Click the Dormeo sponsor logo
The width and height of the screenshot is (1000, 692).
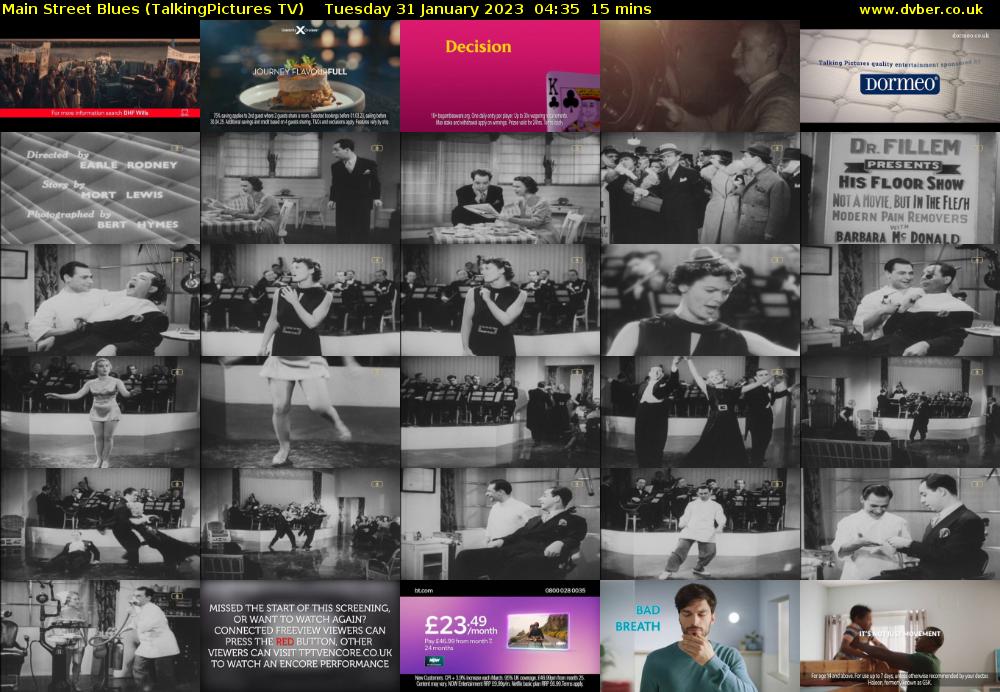click(899, 84)
